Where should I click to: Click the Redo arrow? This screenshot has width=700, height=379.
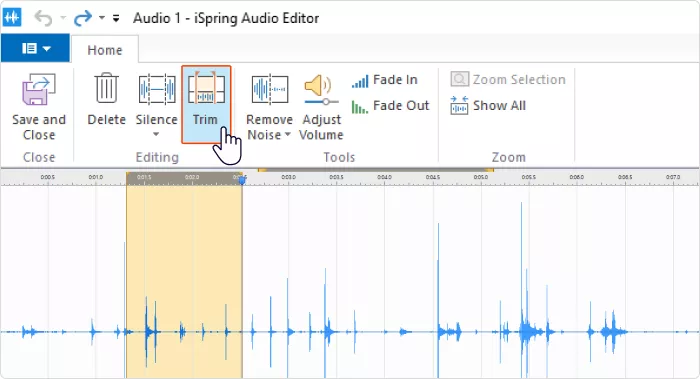(x=83, y=18)
